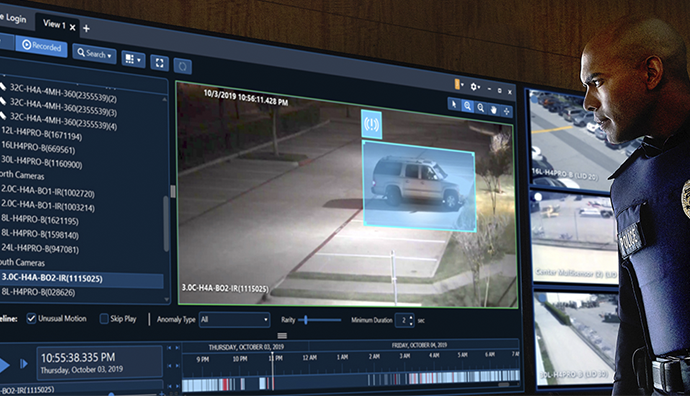Switch to Recorded video mode
Viewport: 690px width, 396px height.
pos(42,46)
